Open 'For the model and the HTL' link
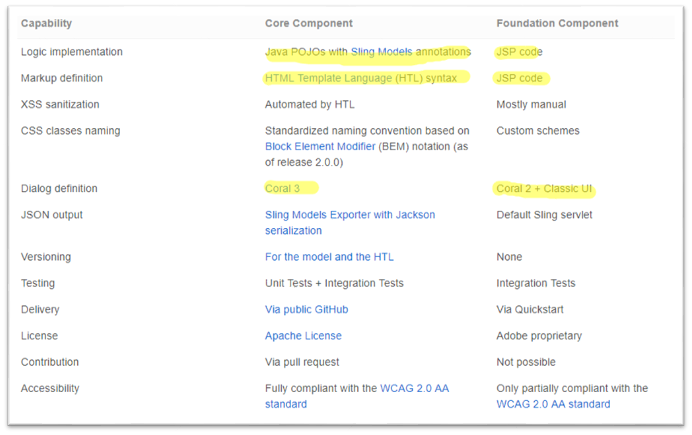This screenshot has height=435, width=692. [329, 257]
